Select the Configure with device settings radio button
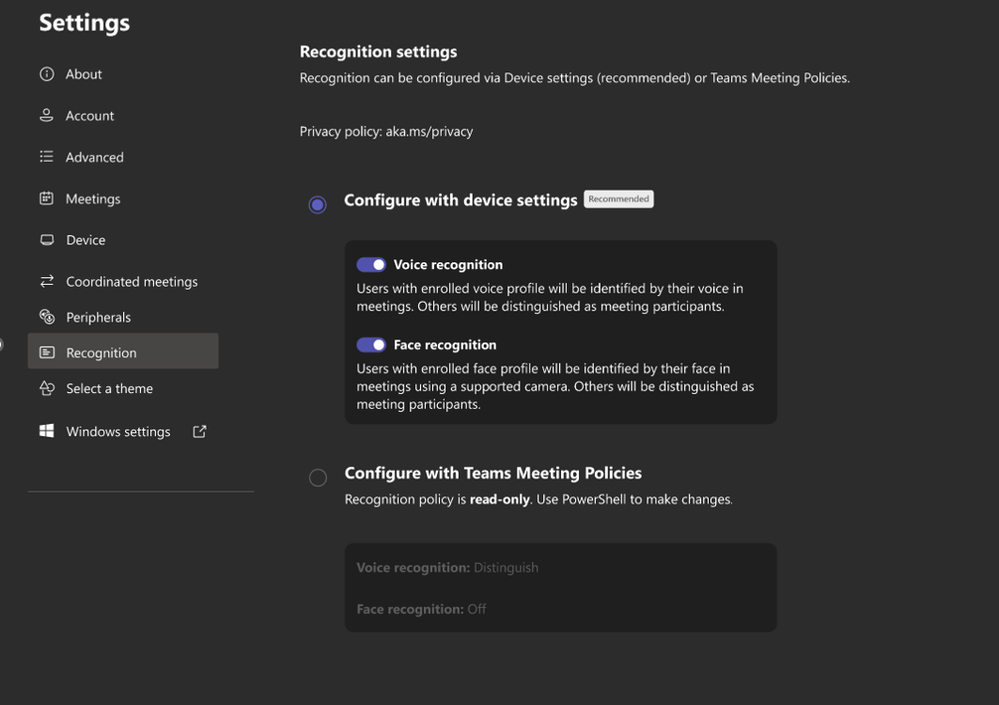The image size is (999, 705). (318, 204)
